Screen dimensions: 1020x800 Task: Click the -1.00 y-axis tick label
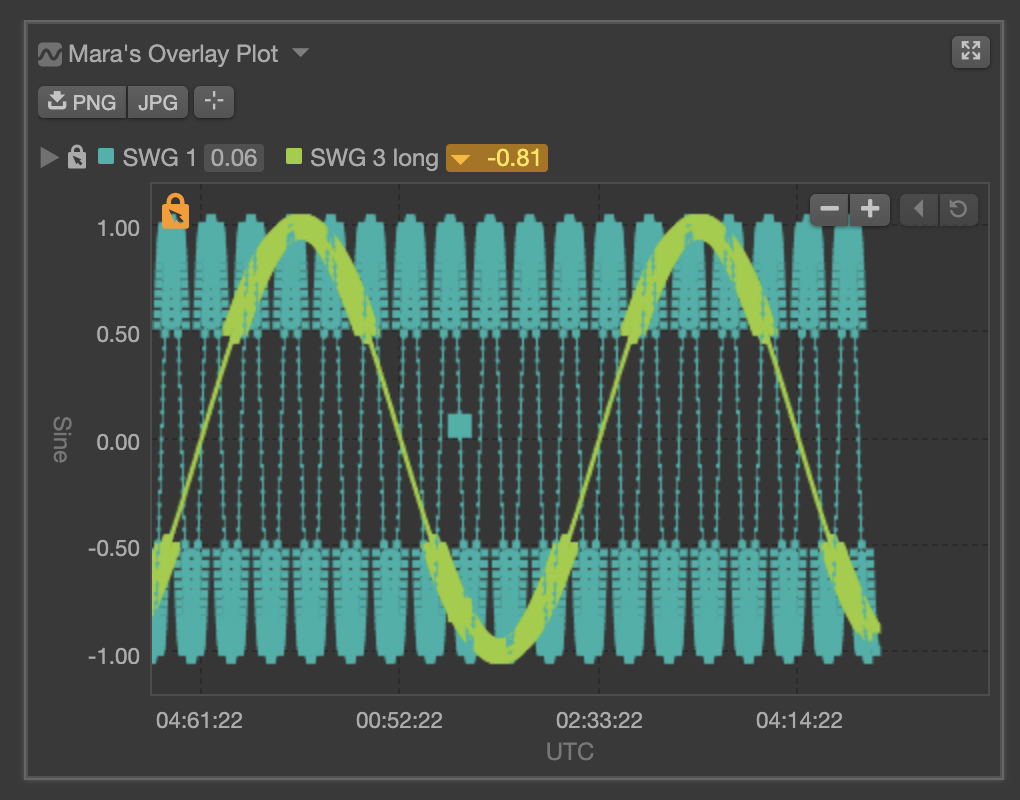(114, 656)
